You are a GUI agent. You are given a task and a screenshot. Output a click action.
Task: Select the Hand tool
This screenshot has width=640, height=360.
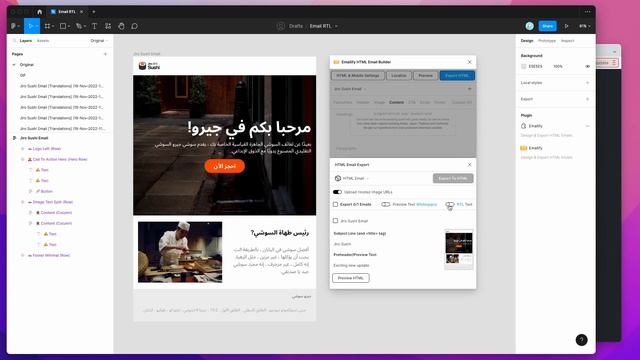click(121, 26)
